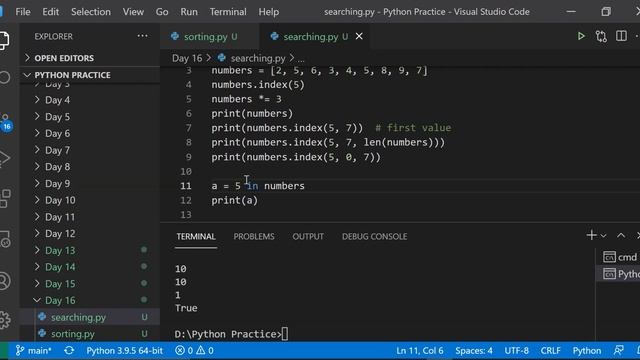Viewport: 640px width, 360px height.
Task: Click the terminal prompt D:\Python Practice>
Action: pyautogui.click(x=228, y=334)
